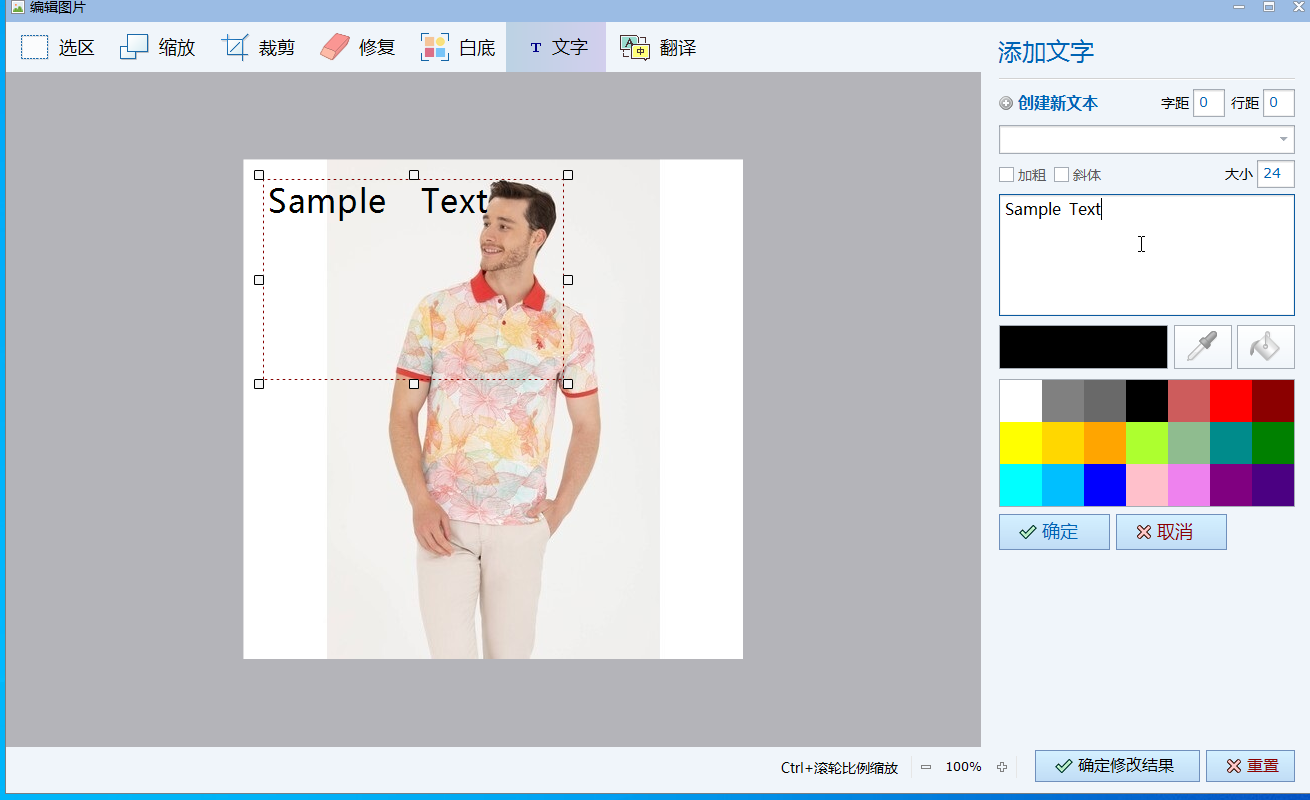Select the 选区 selection tool
Screen dimensions: 1310x800
[x=58, y=47]
